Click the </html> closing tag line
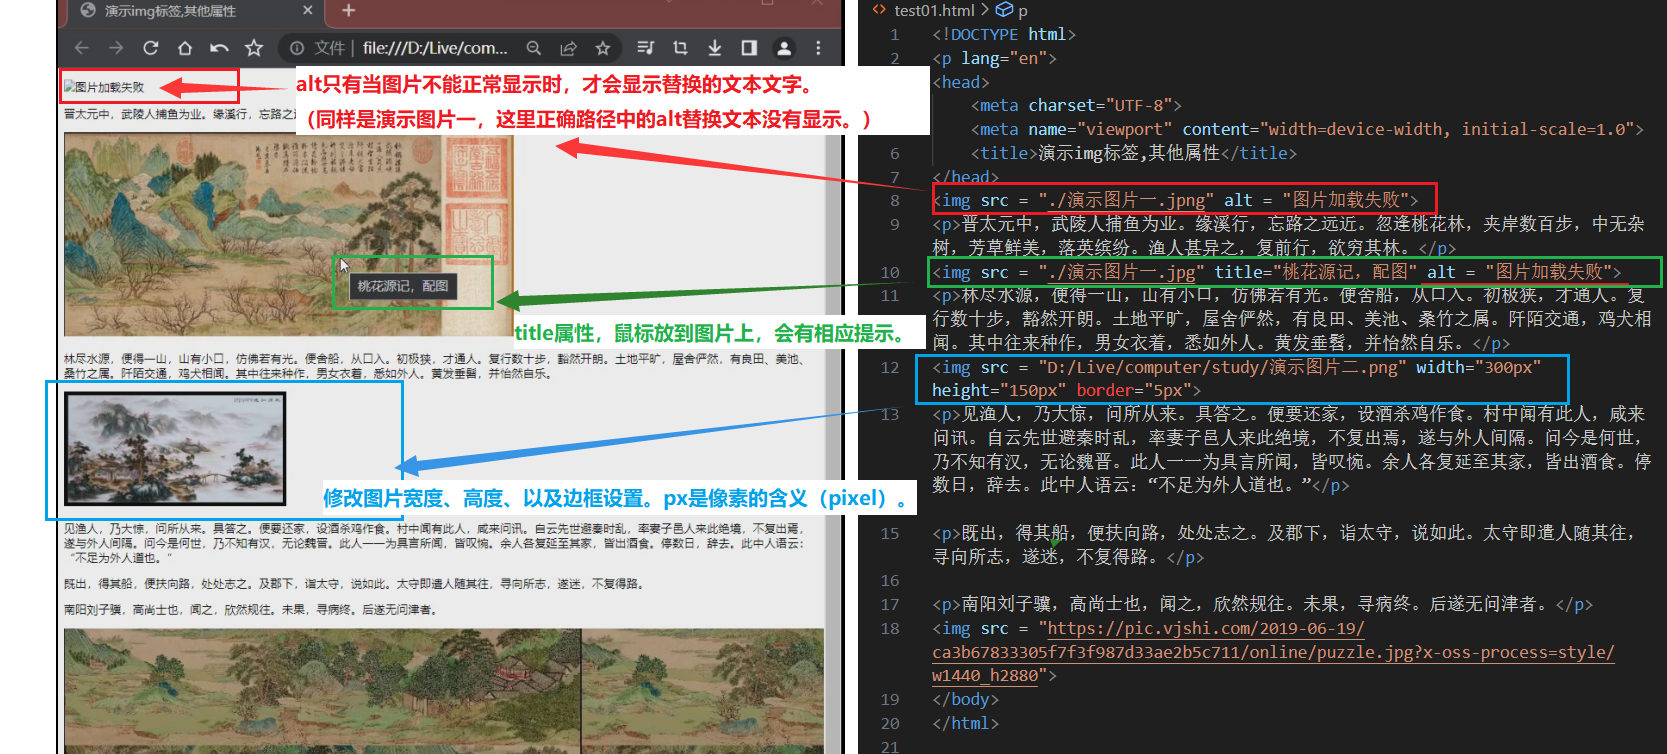Image resolution: width=1667 pixels, height=754 pixels. coord(966,724)
